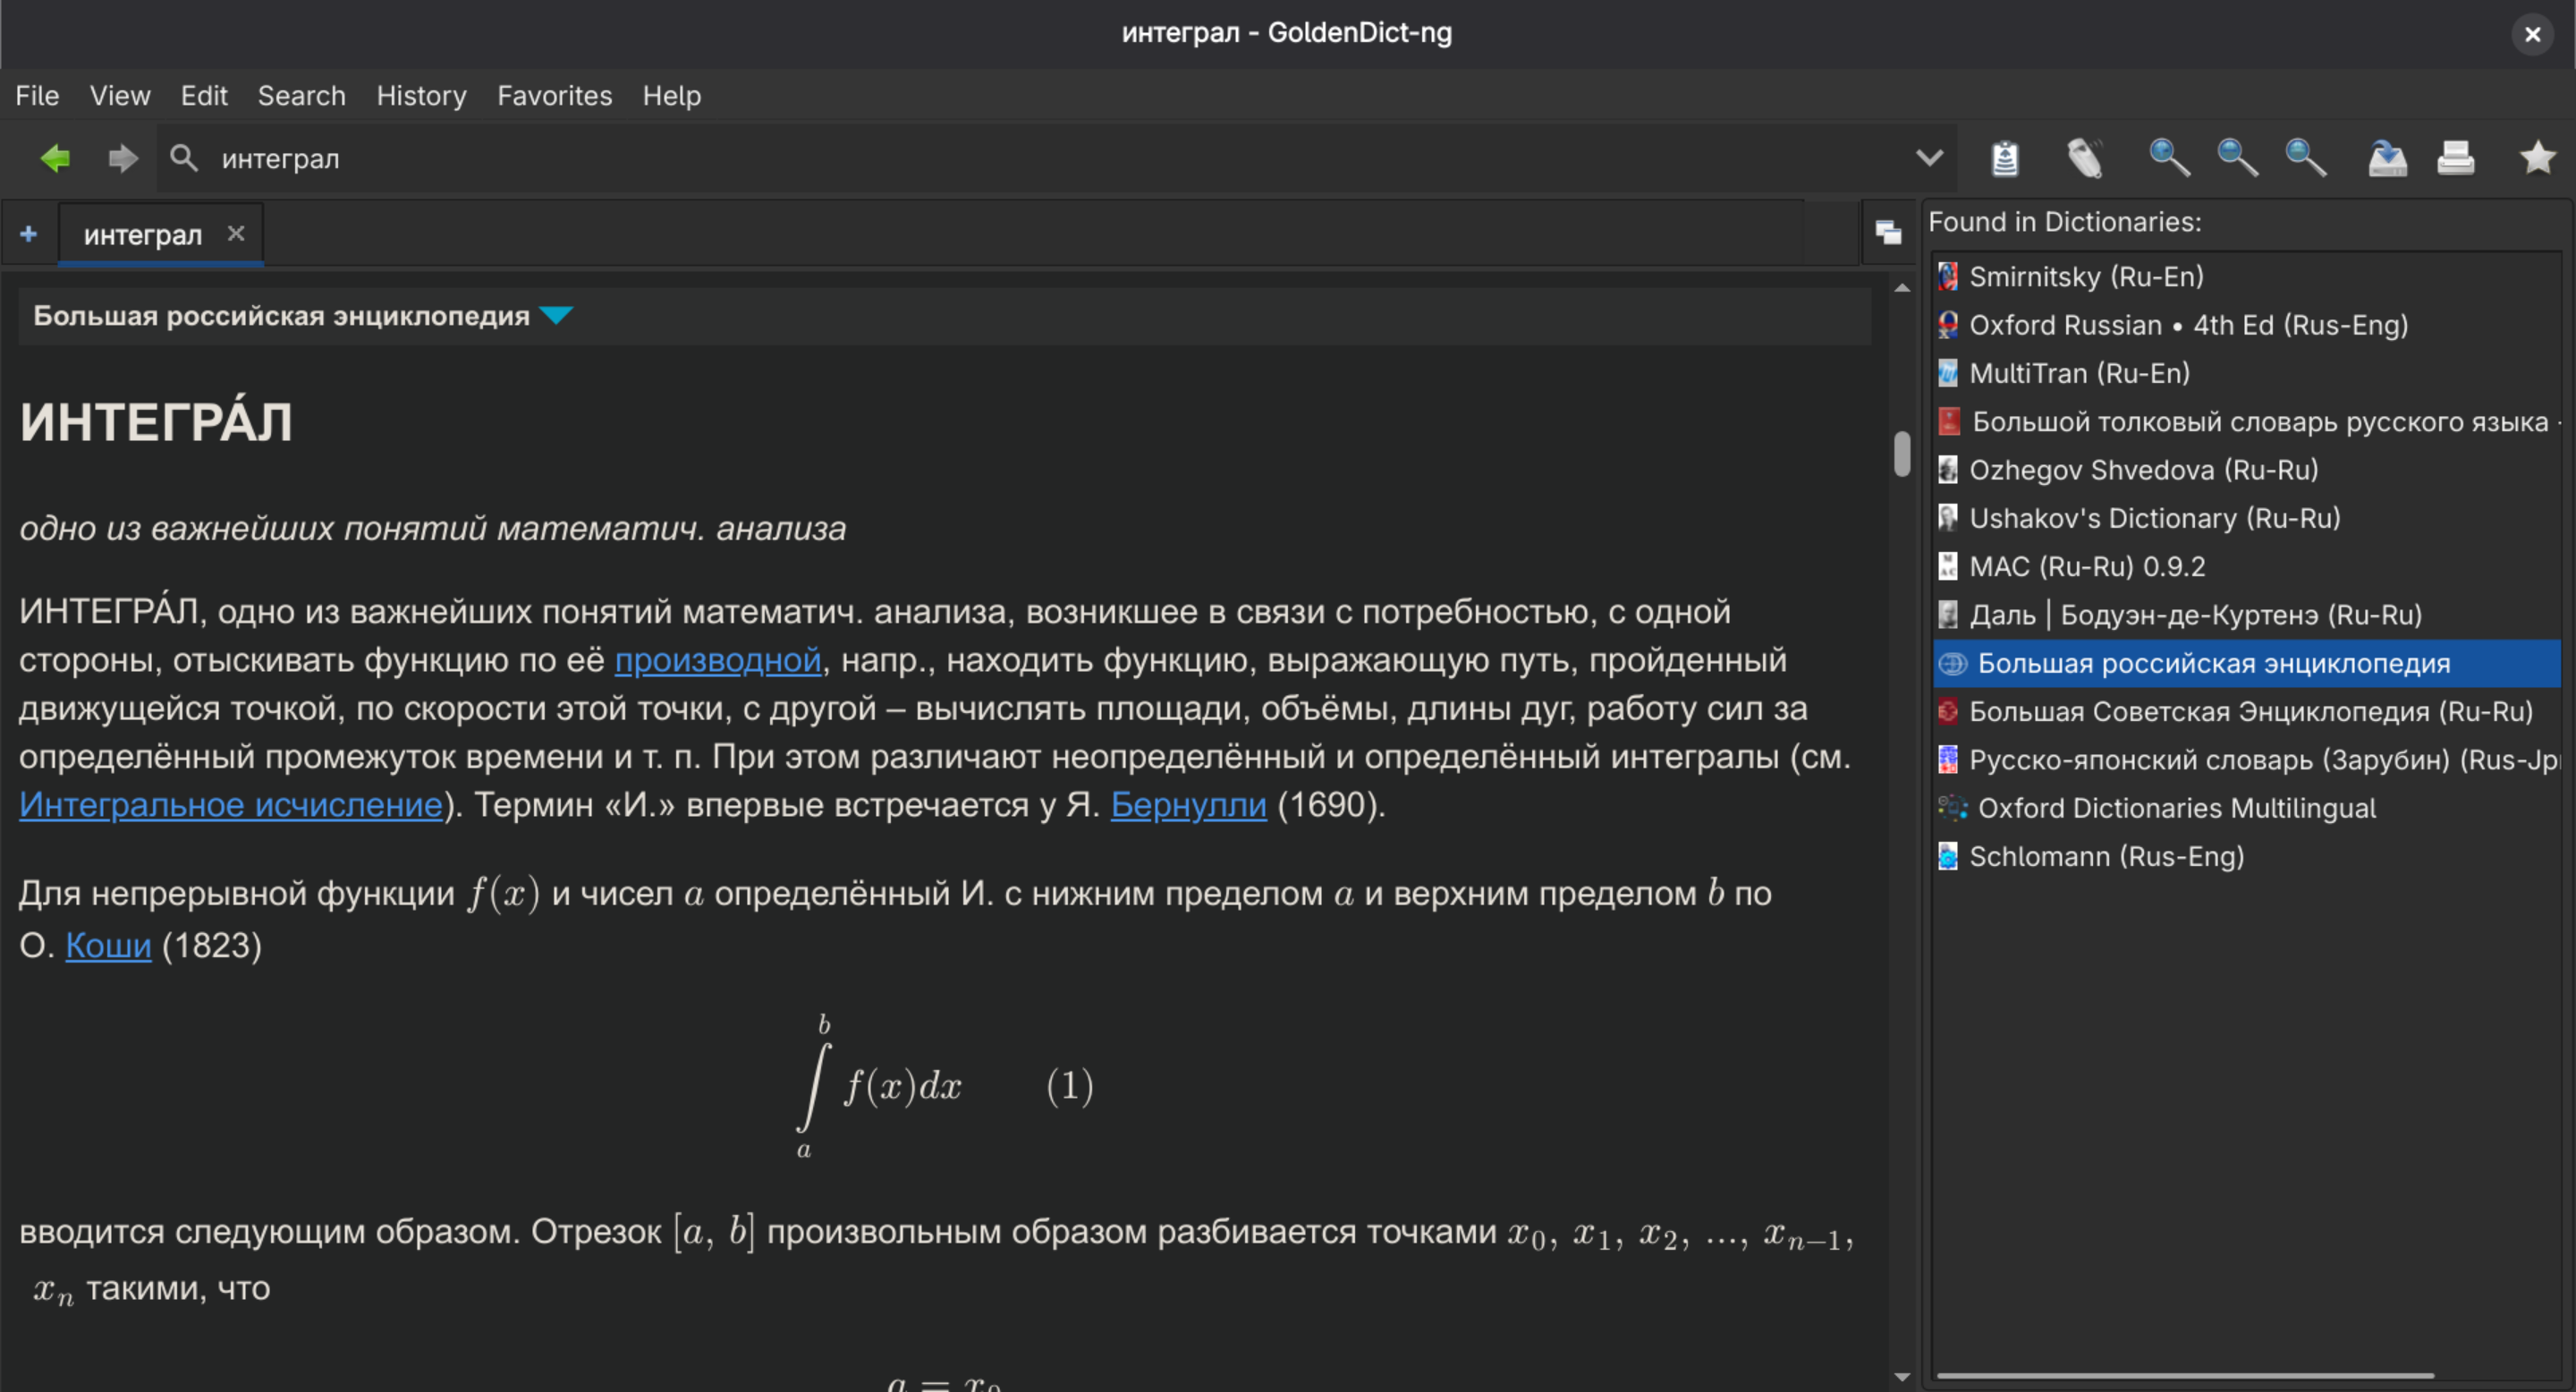The image size is (2576, 1392).
Task: Collapse the Большая российская энциклопедия article
Action: coord(556,316)
